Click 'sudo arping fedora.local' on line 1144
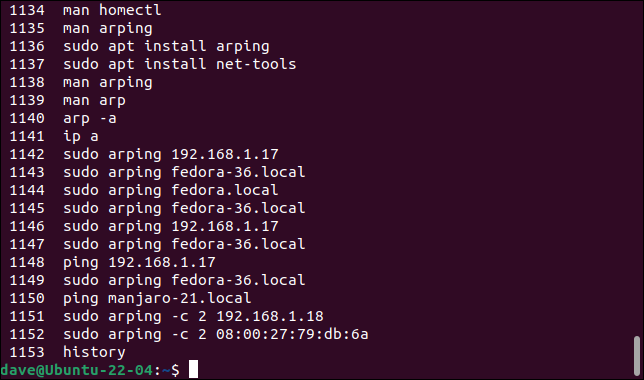Viewport: 644px width, 380px height. 171,190
